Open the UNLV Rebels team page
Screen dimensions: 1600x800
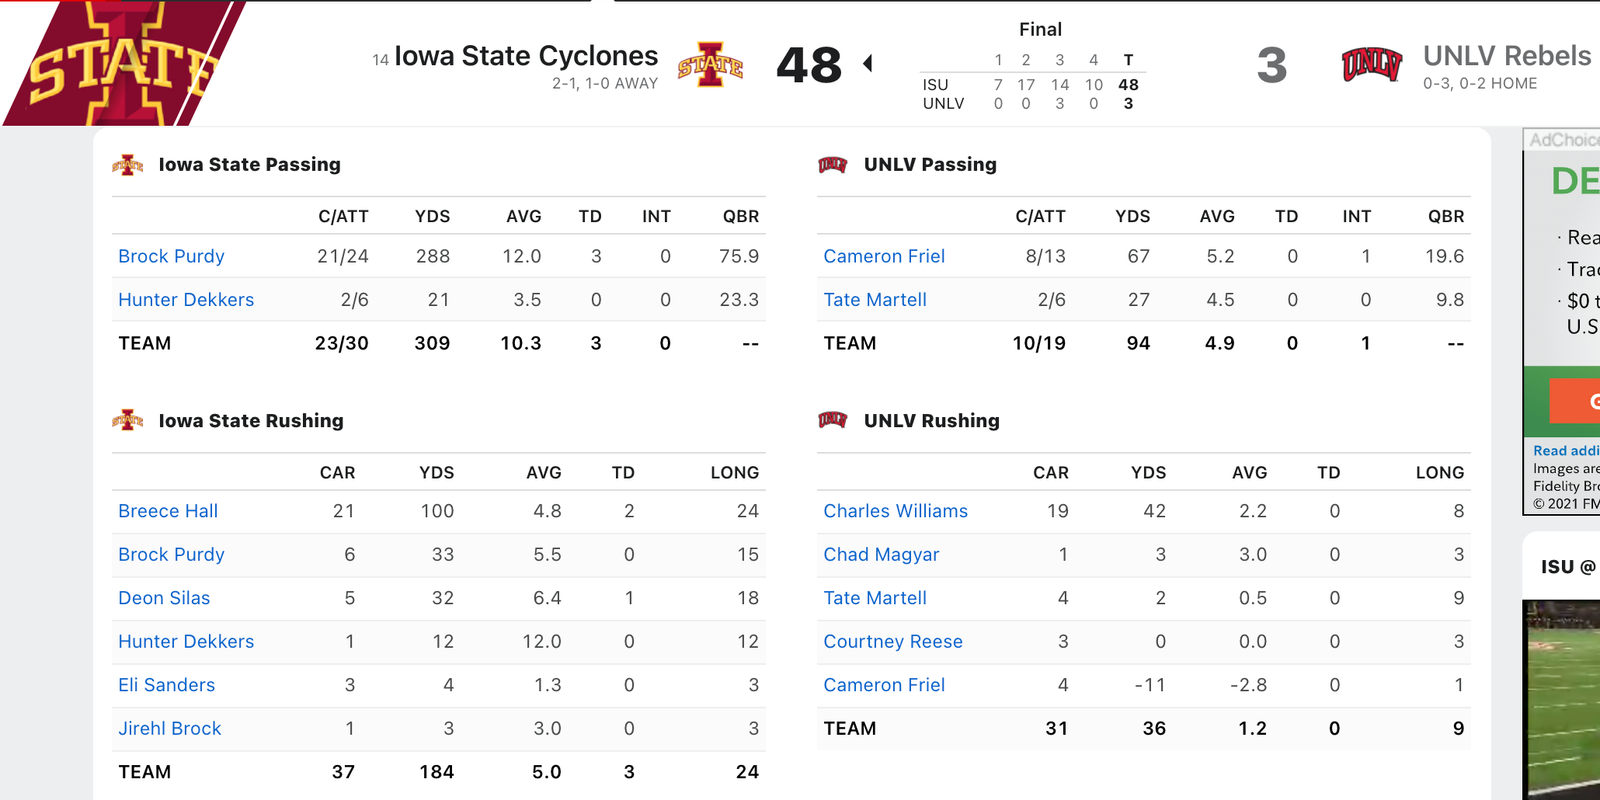click(x=1507, y=56)
